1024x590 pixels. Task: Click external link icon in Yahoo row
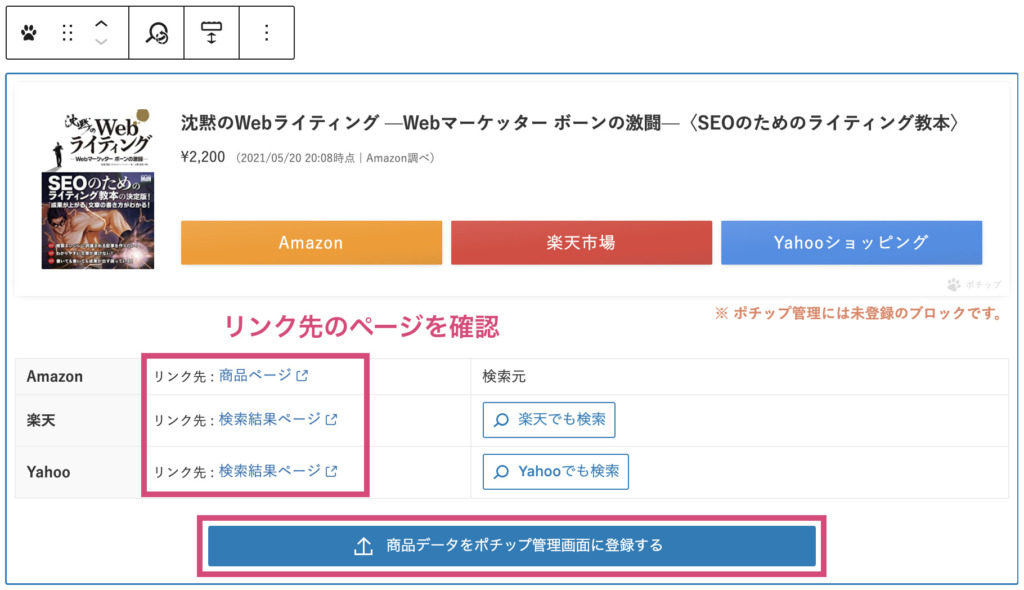(x=331, y=471)
